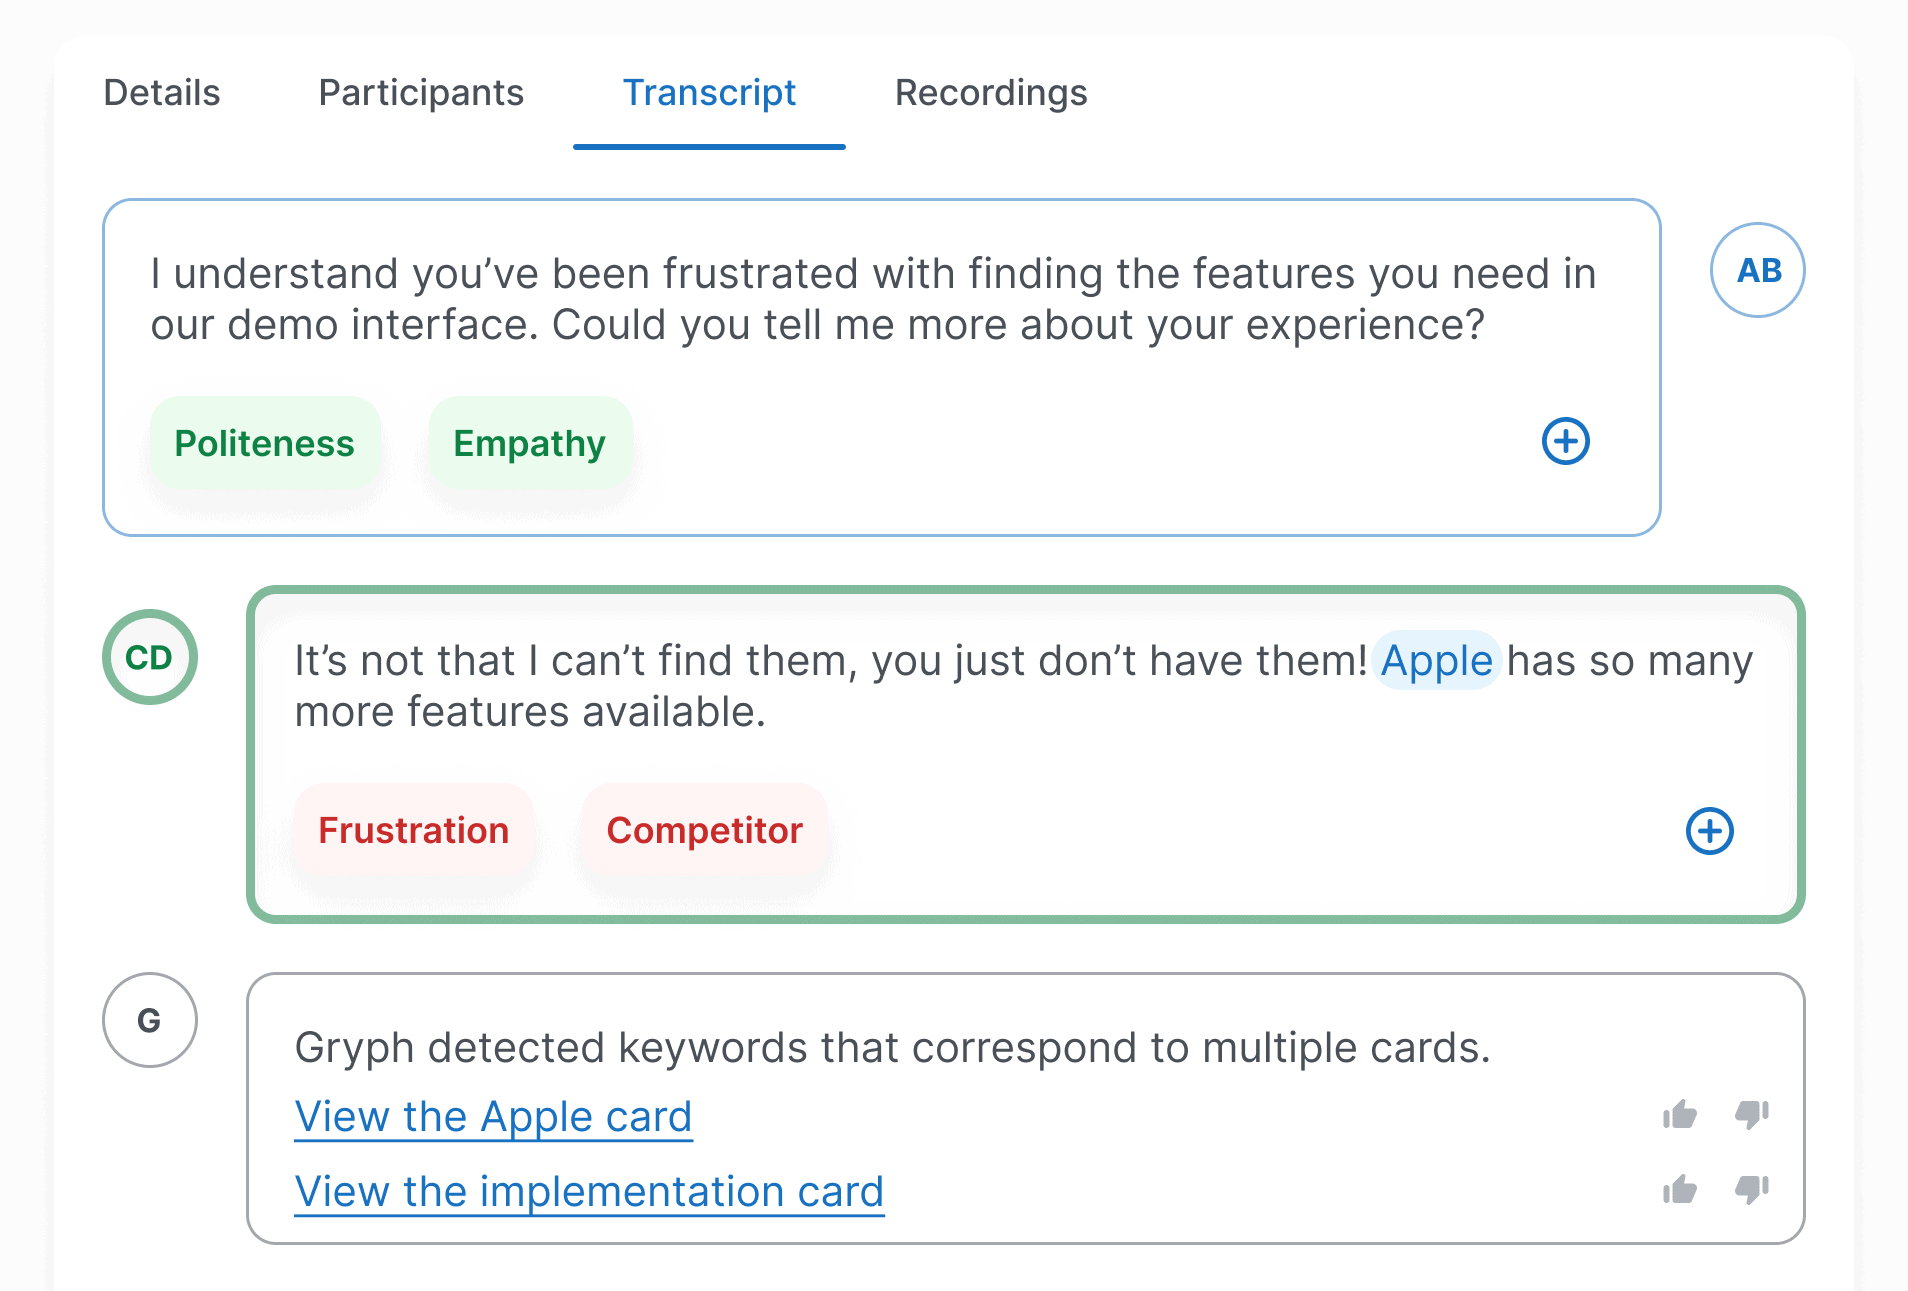Click the G Gryph avatar
This screenshot has width=1908, height=1291.
tap(150, 1020)
